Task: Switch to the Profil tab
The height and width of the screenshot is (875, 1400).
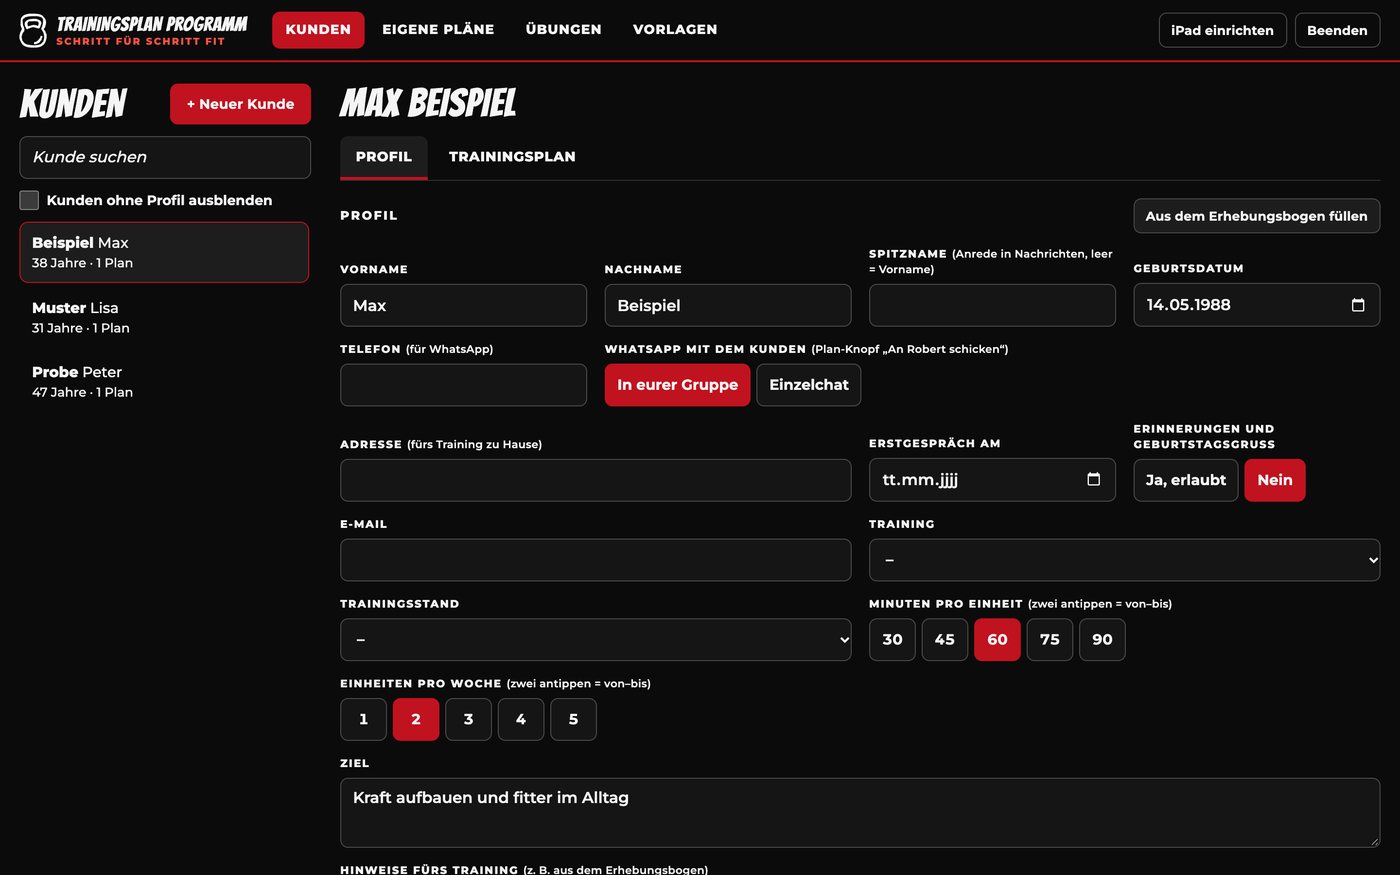Action: point(384,157)
